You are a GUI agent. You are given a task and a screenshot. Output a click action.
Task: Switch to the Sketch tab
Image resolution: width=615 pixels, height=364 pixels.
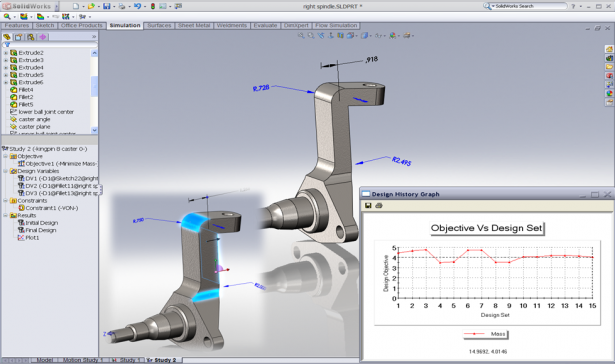tap(45, 25)
